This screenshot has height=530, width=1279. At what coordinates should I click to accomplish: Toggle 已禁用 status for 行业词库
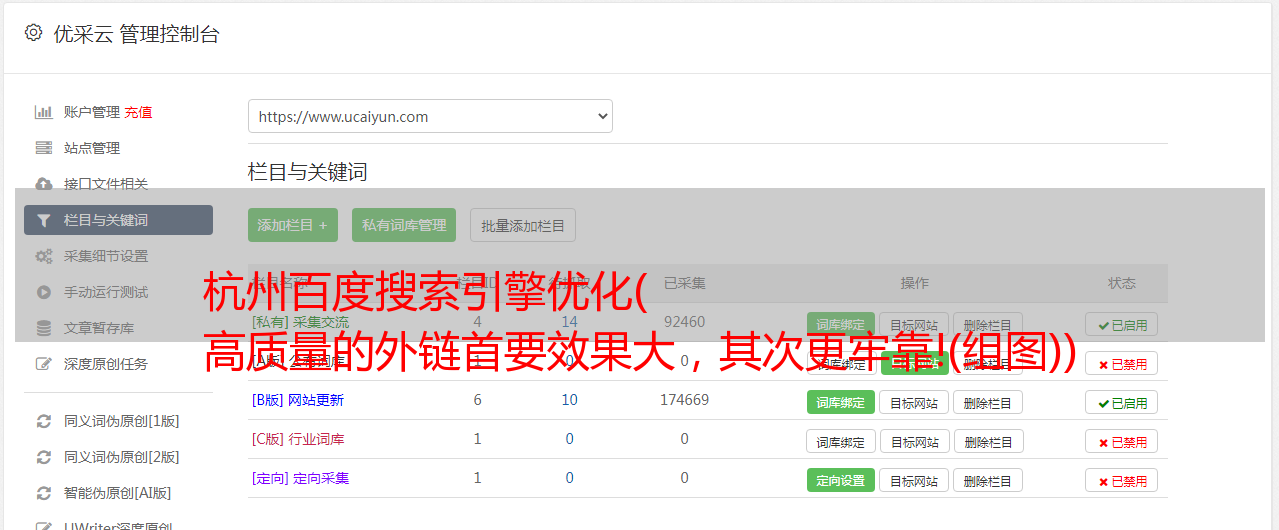click(x=1122, y=441)
